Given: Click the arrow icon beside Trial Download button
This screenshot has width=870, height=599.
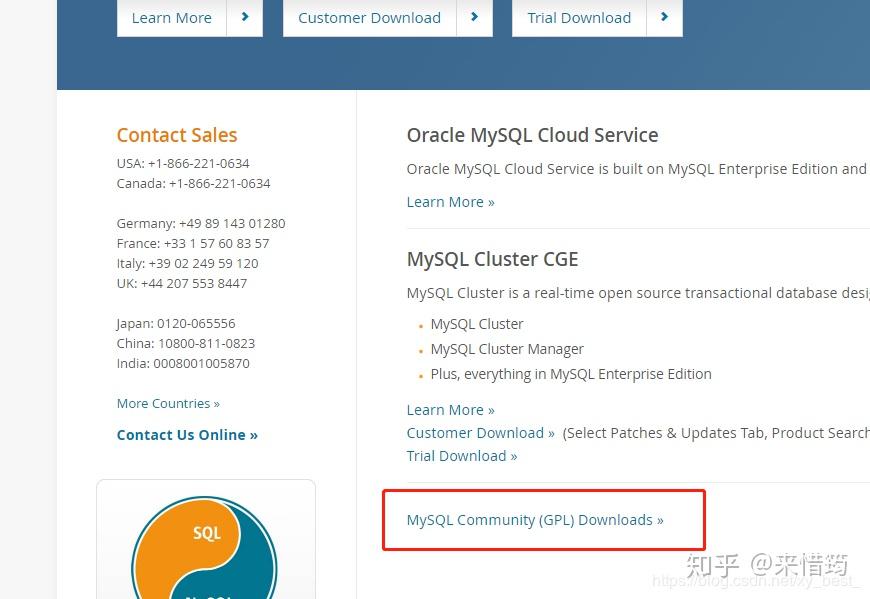Looking at the screenshot, I should (x=665, y=17).
